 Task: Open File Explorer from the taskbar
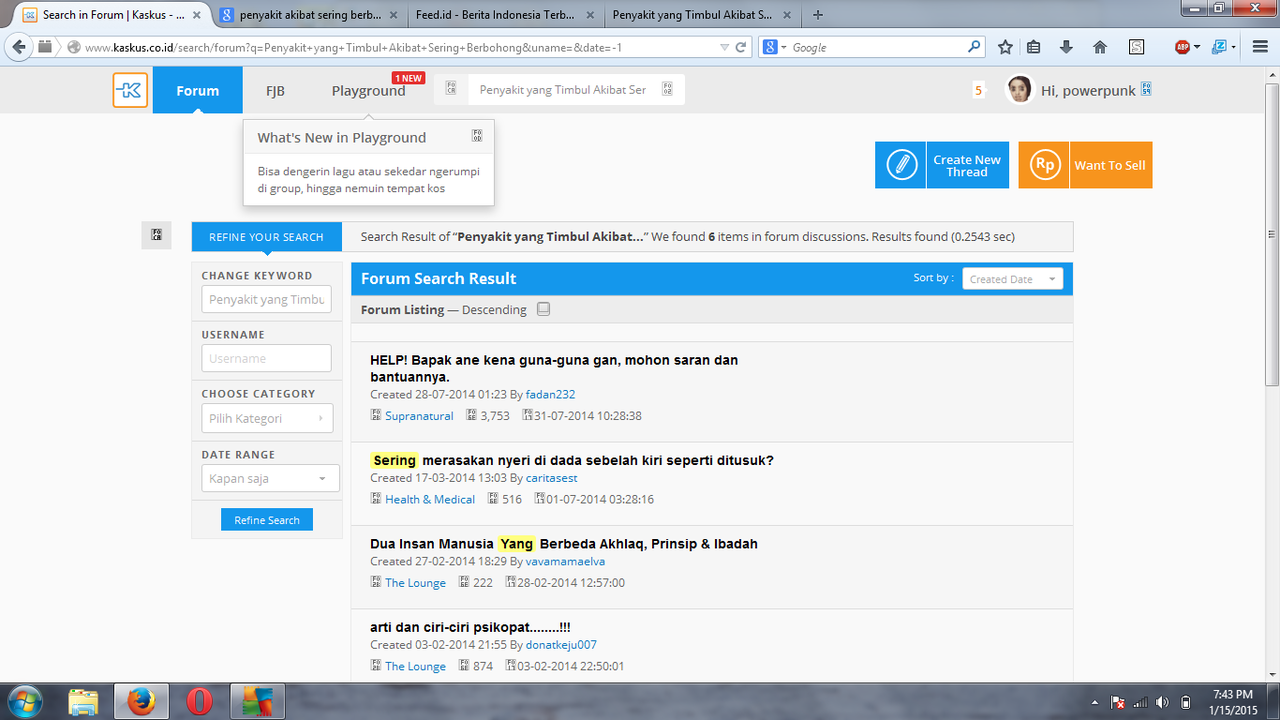(83, 701)
